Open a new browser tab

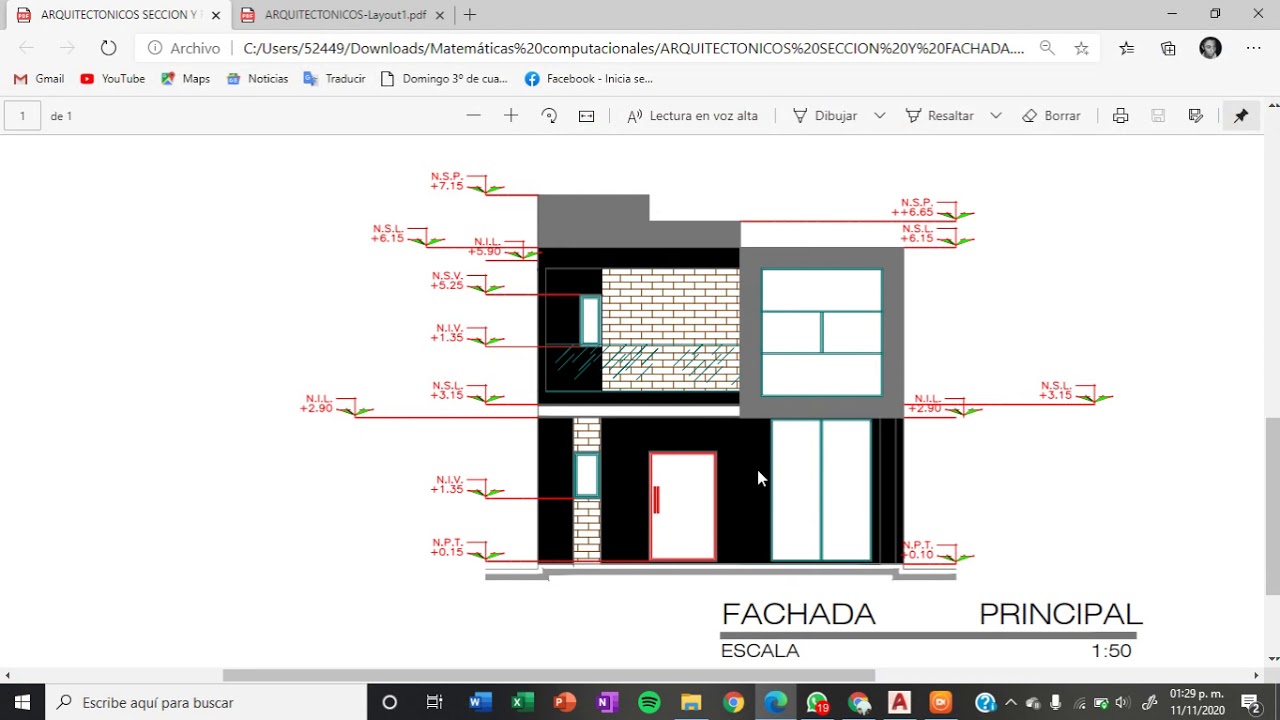[470, 15]
